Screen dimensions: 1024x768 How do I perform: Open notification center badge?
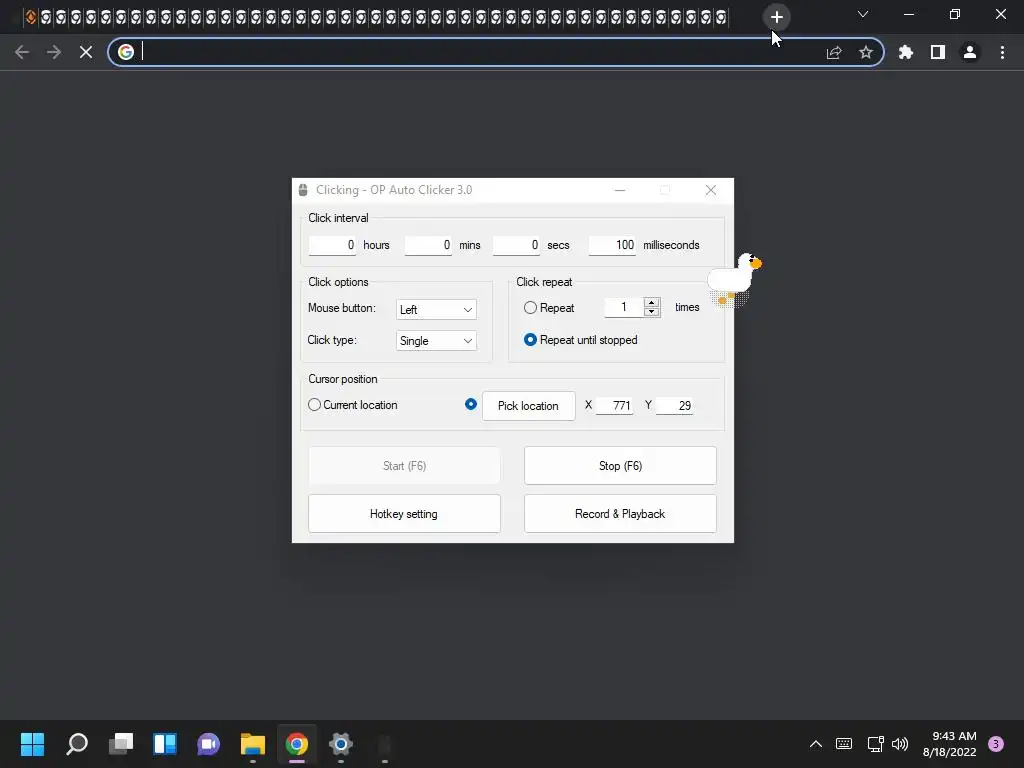pos(996,744)
